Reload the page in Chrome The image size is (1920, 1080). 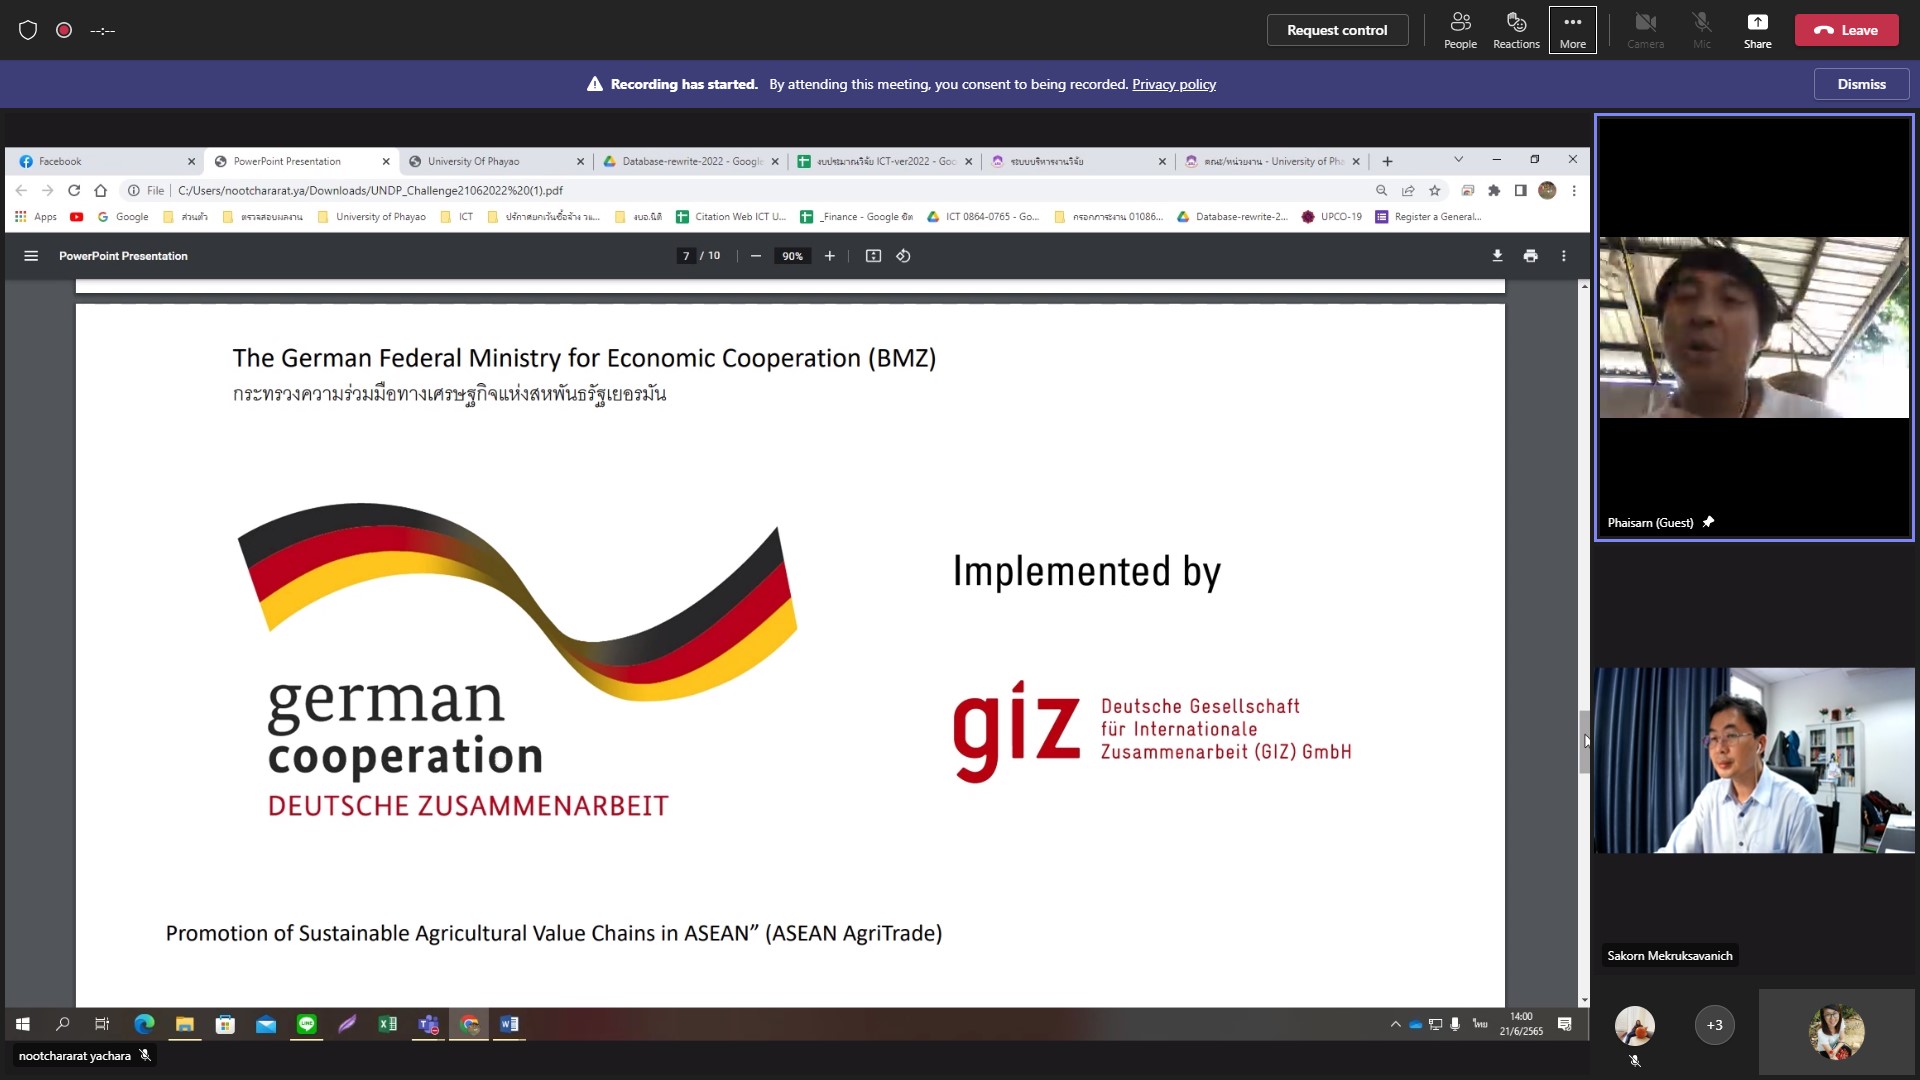73,190
